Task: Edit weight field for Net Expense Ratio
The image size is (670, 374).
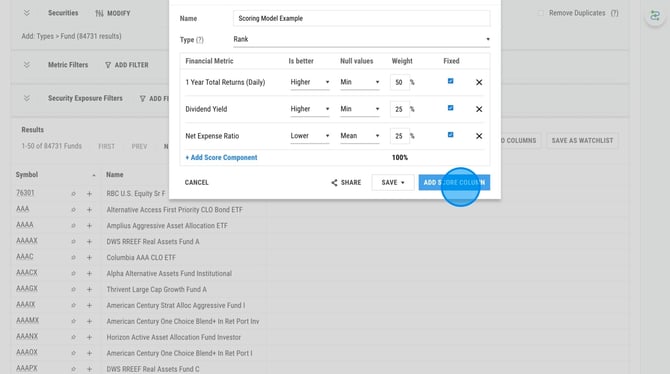Action: click(400, 136)
